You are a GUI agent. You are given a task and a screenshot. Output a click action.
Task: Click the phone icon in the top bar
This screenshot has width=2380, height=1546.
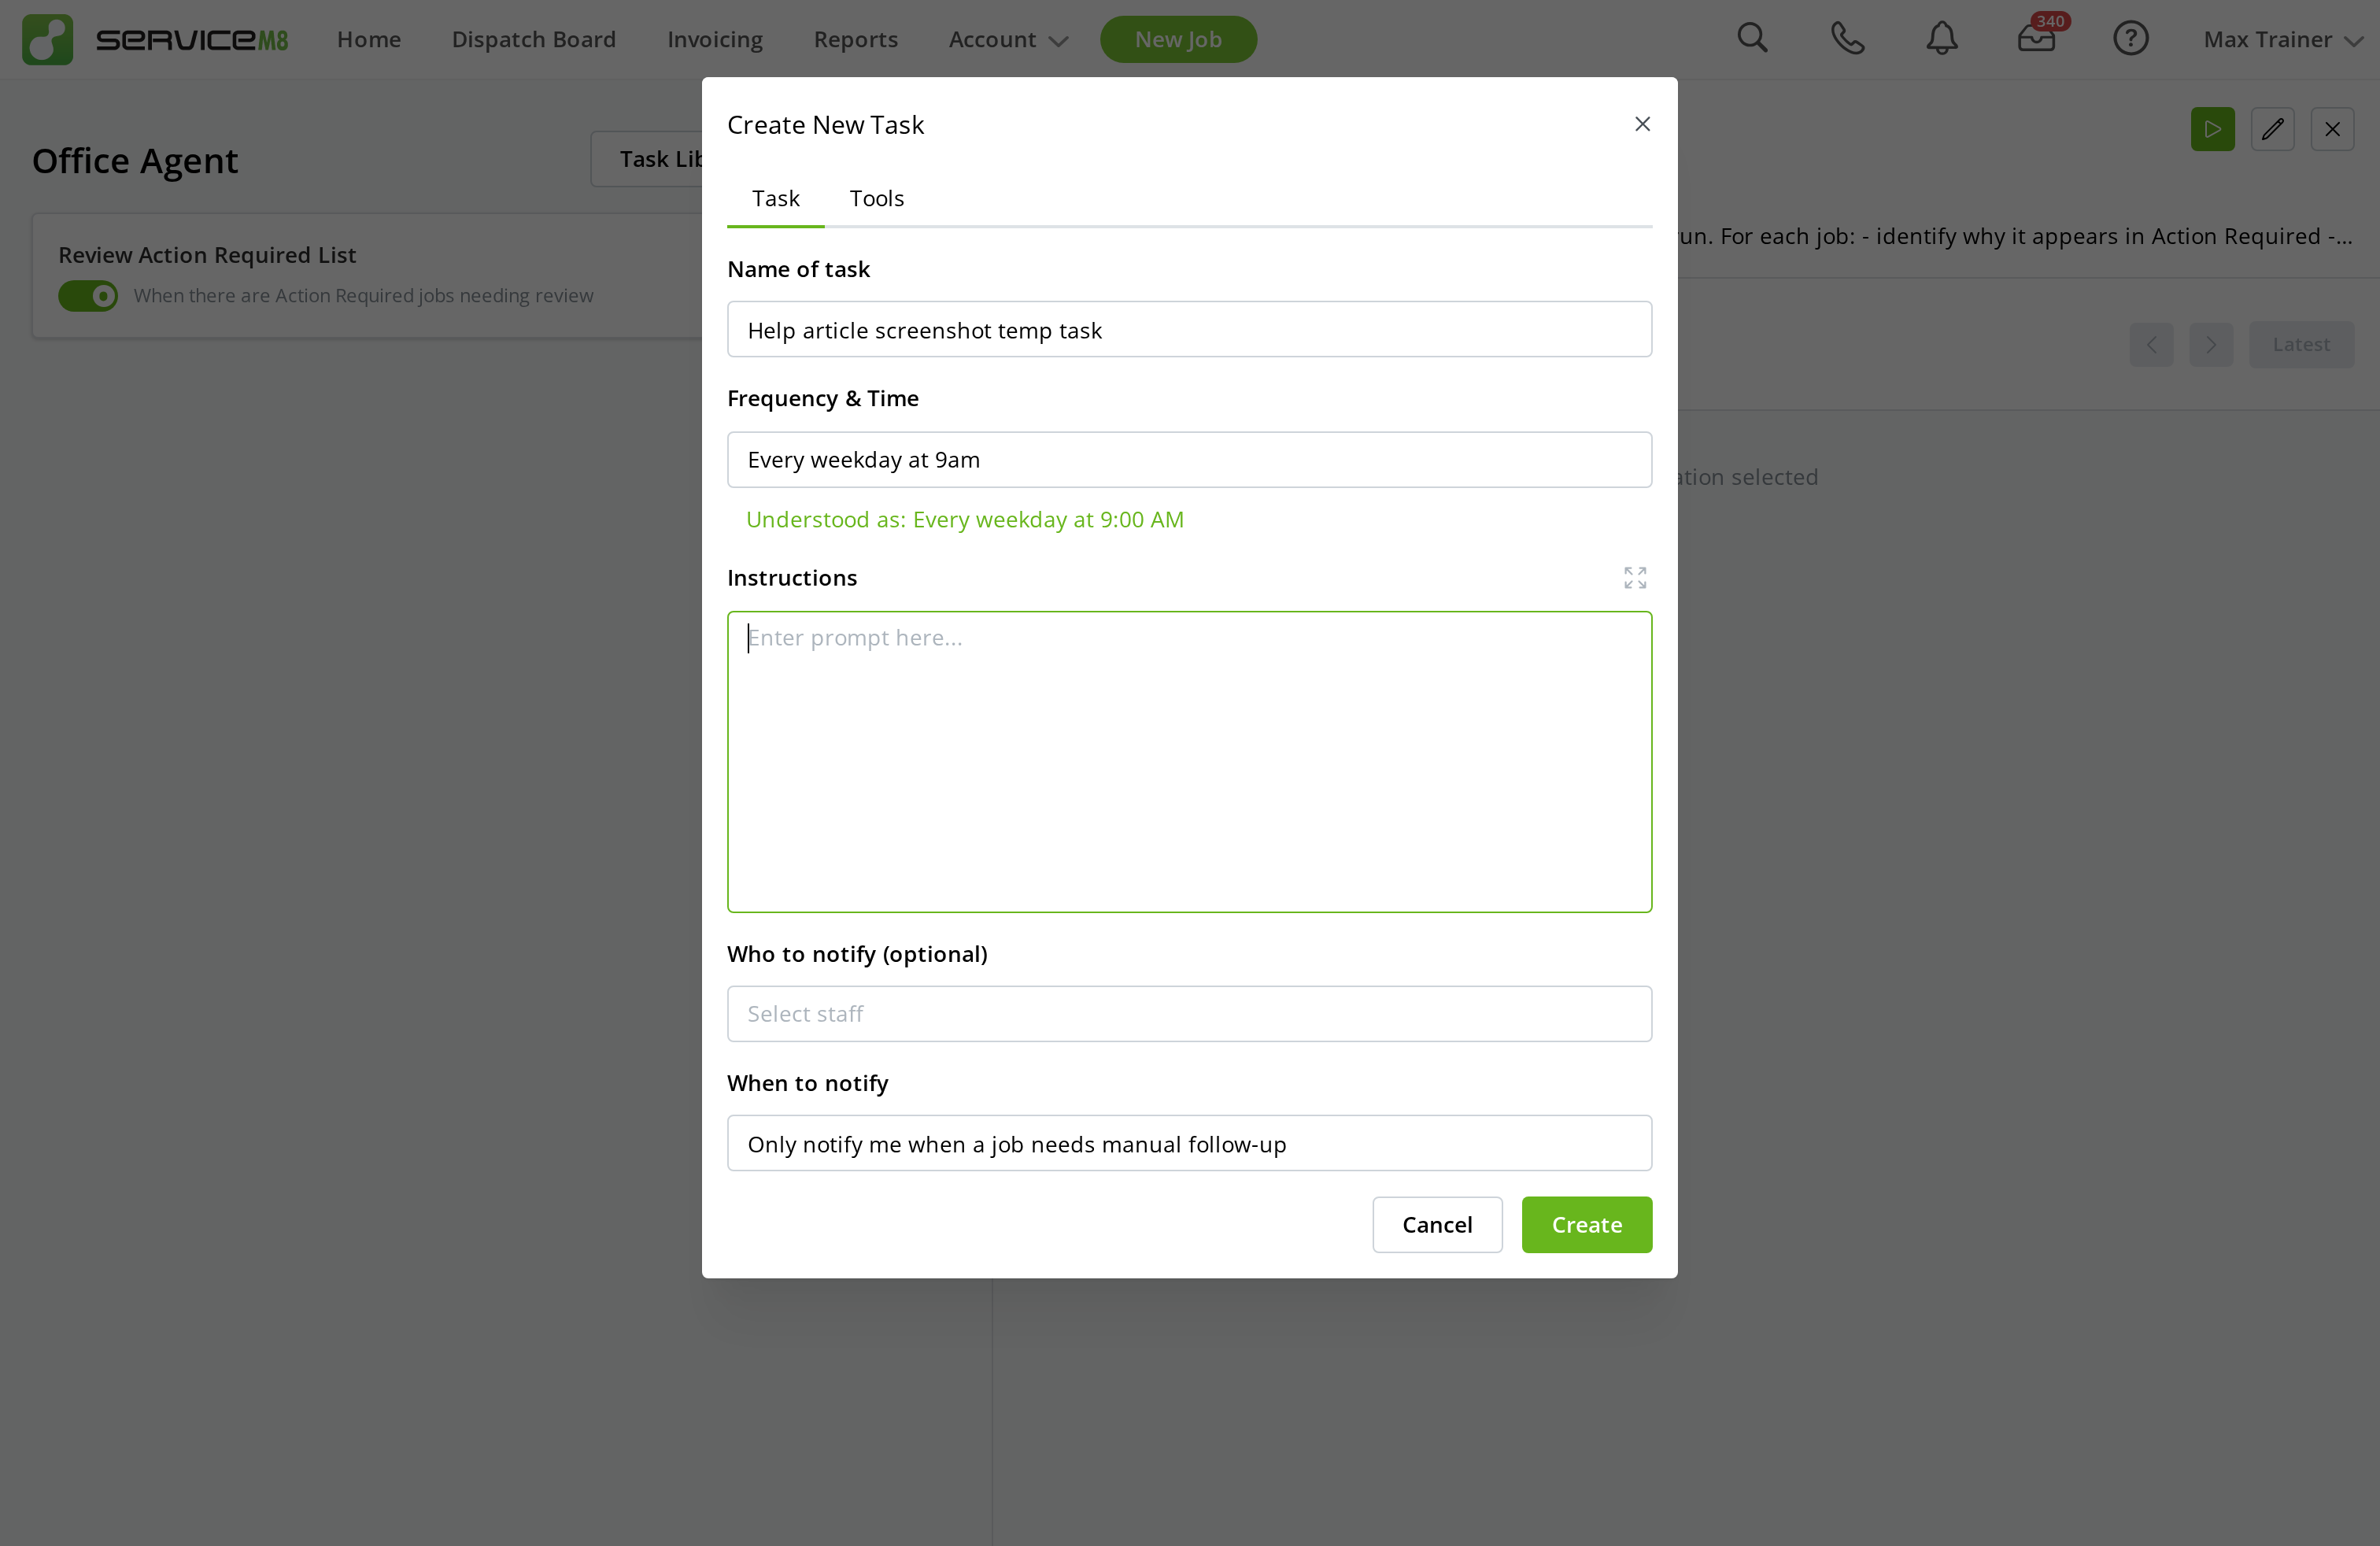click(x=1846, y=39)
